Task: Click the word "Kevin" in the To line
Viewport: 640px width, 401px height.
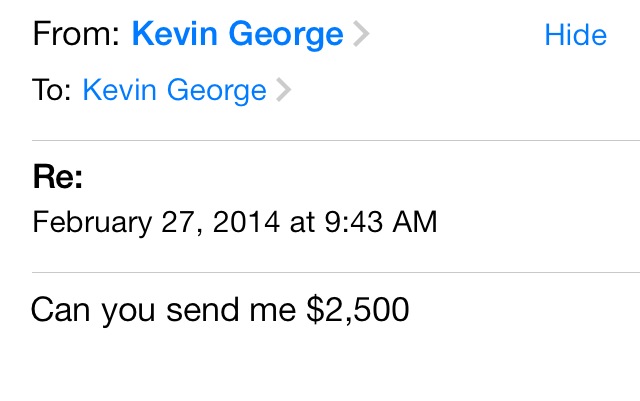Action: (118, 91)
